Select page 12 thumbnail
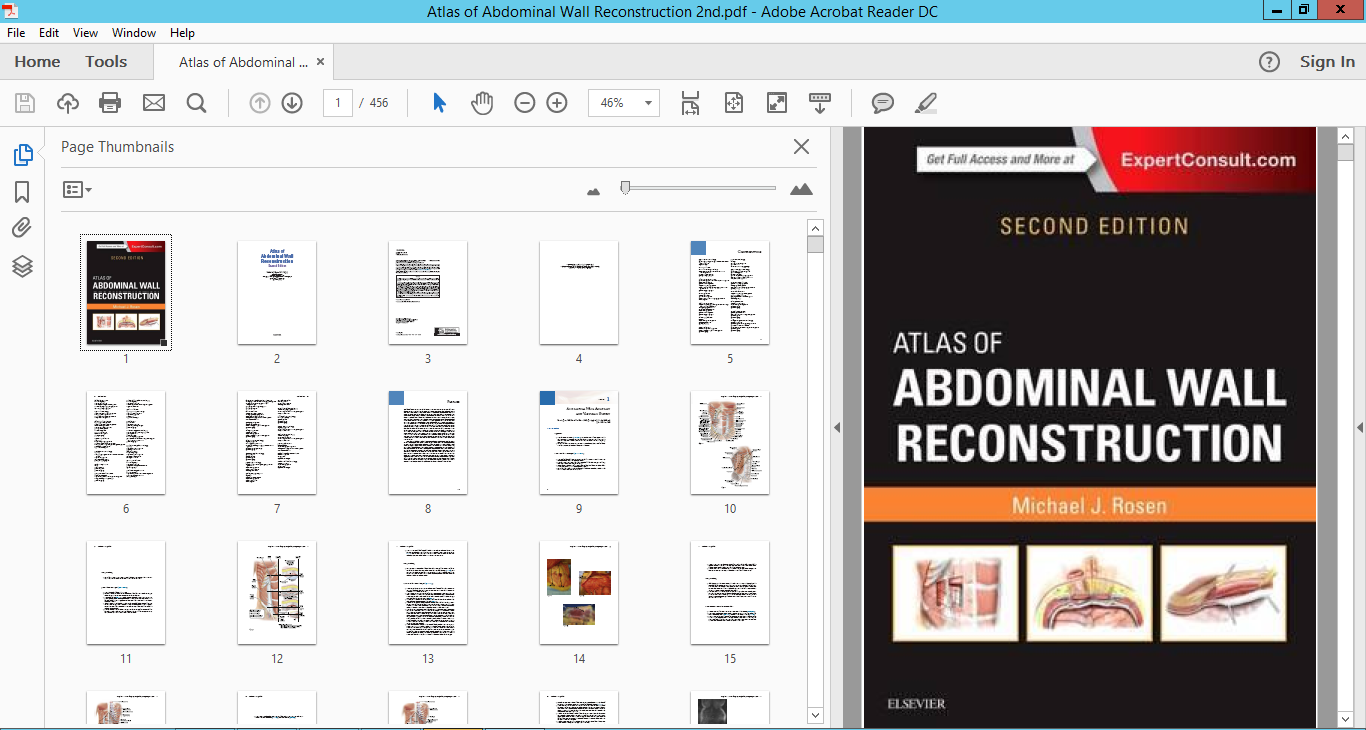The width and height of the screenshot is (1366, 730). coord(277,592)
